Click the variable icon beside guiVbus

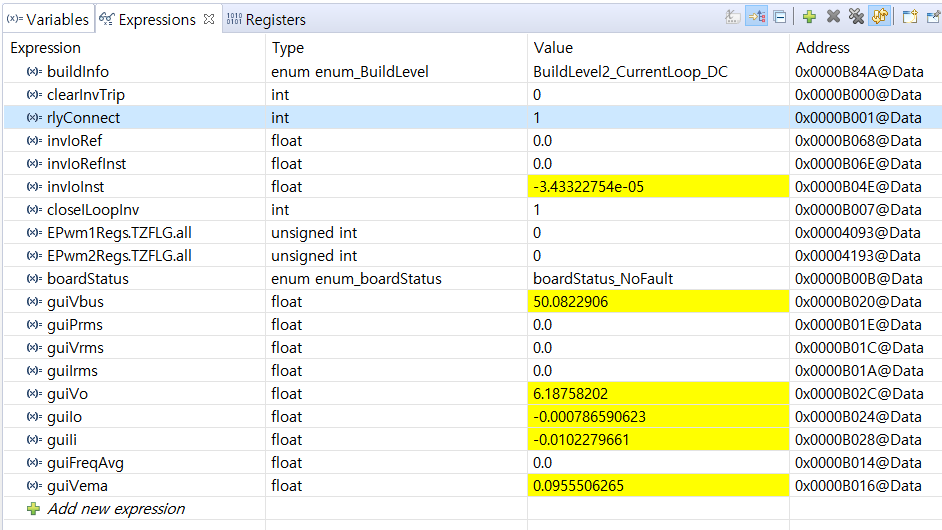[35, 302]
